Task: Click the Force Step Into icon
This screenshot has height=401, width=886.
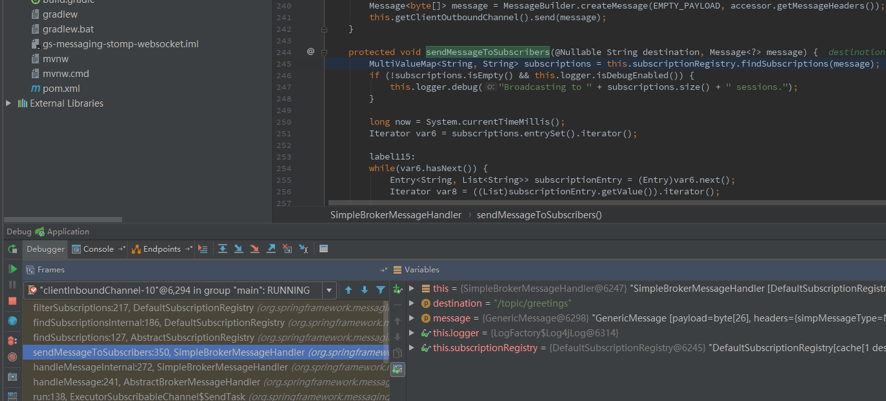Action: pos(254,249)
